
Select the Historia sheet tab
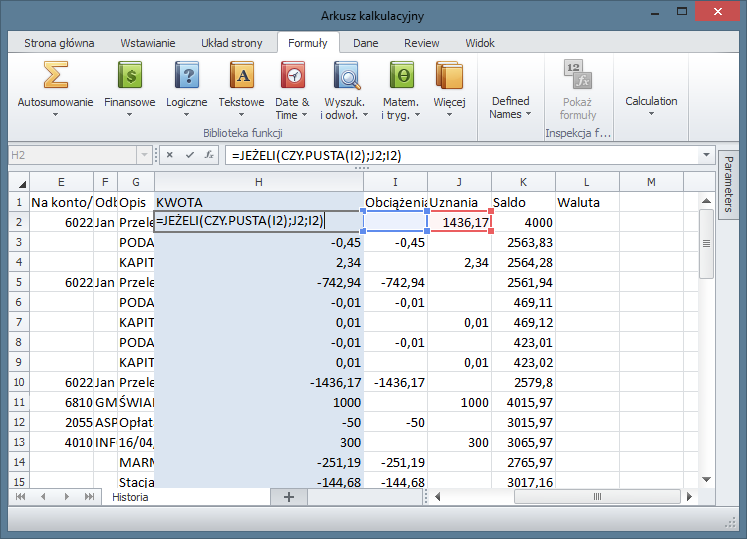130,497
